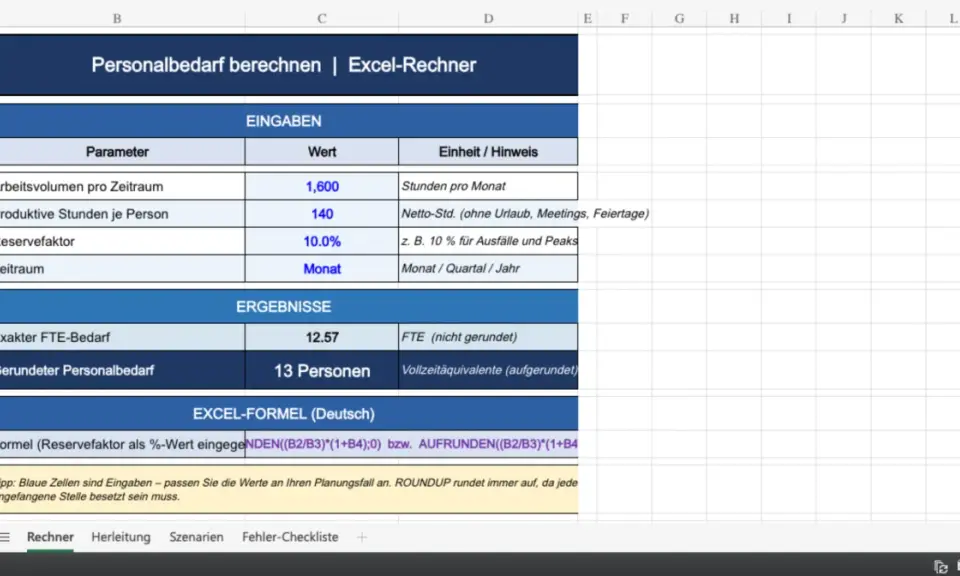960x576 pixels.
Task: Click the 'Vollzeitäquivalente (aufgerundet)' cell
Action: pyautogui.click(x=488, y=370)
